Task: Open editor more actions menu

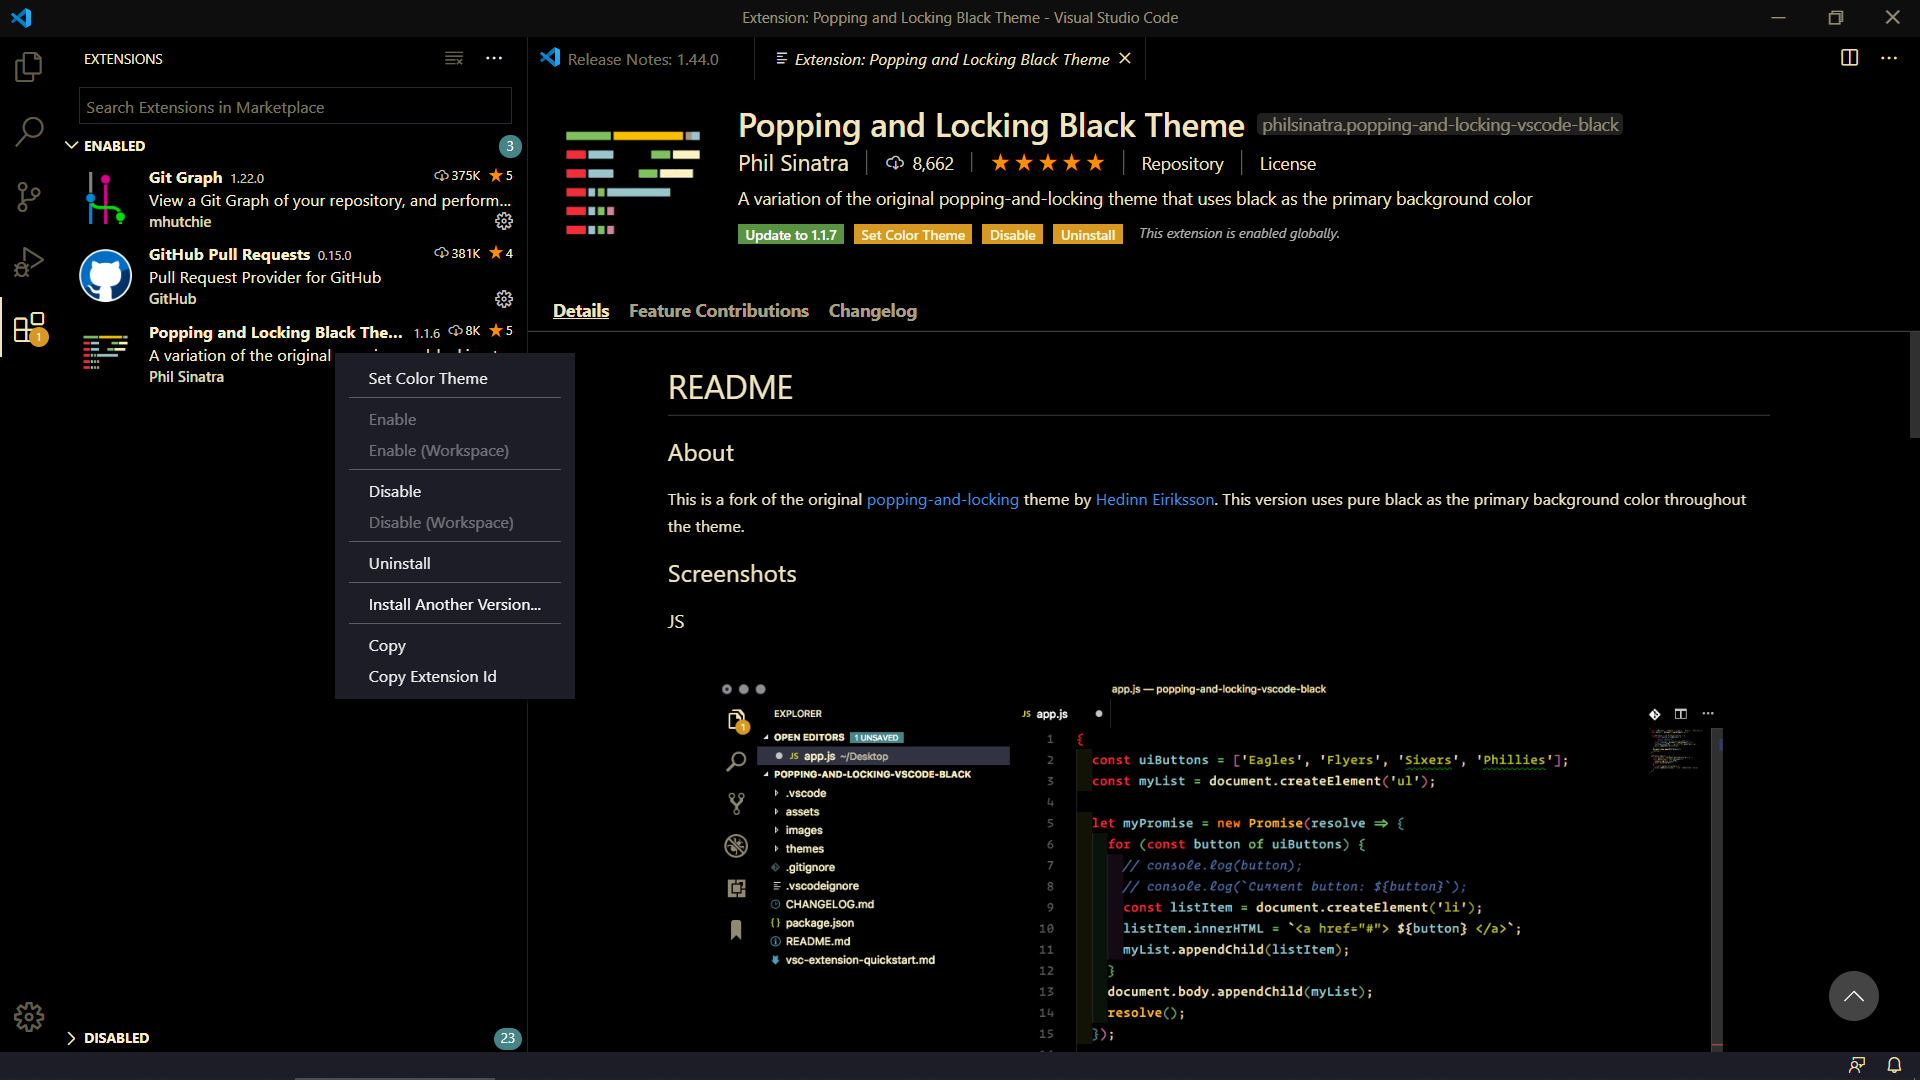Action: pos(1888,58)
